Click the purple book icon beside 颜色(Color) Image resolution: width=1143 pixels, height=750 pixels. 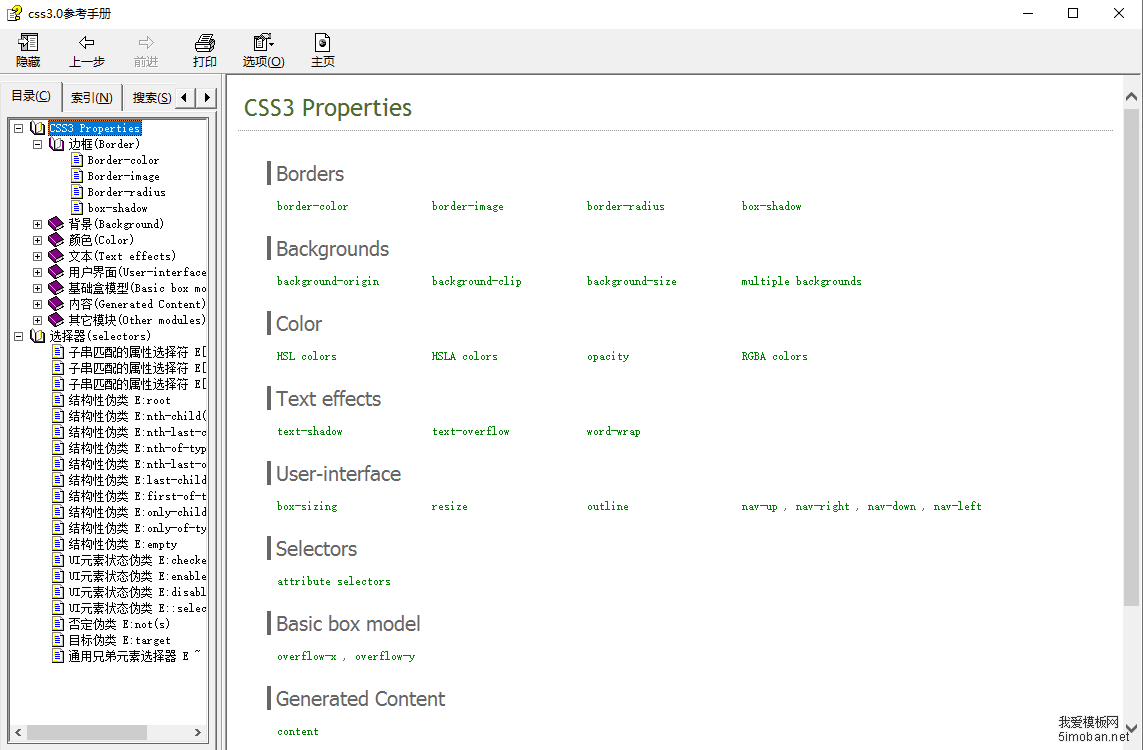click(x=57, y=240)
